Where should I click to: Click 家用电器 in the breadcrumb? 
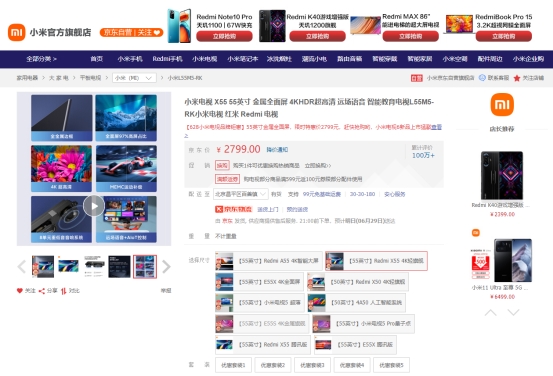27,78
